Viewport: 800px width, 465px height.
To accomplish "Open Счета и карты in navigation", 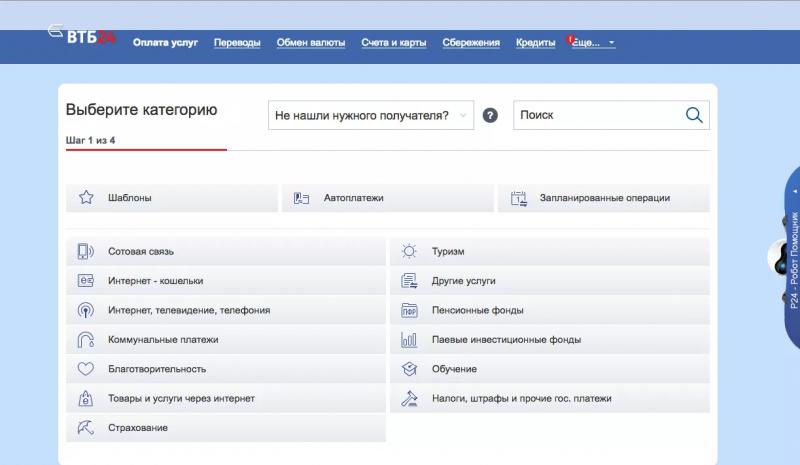I will pos(393,42).
